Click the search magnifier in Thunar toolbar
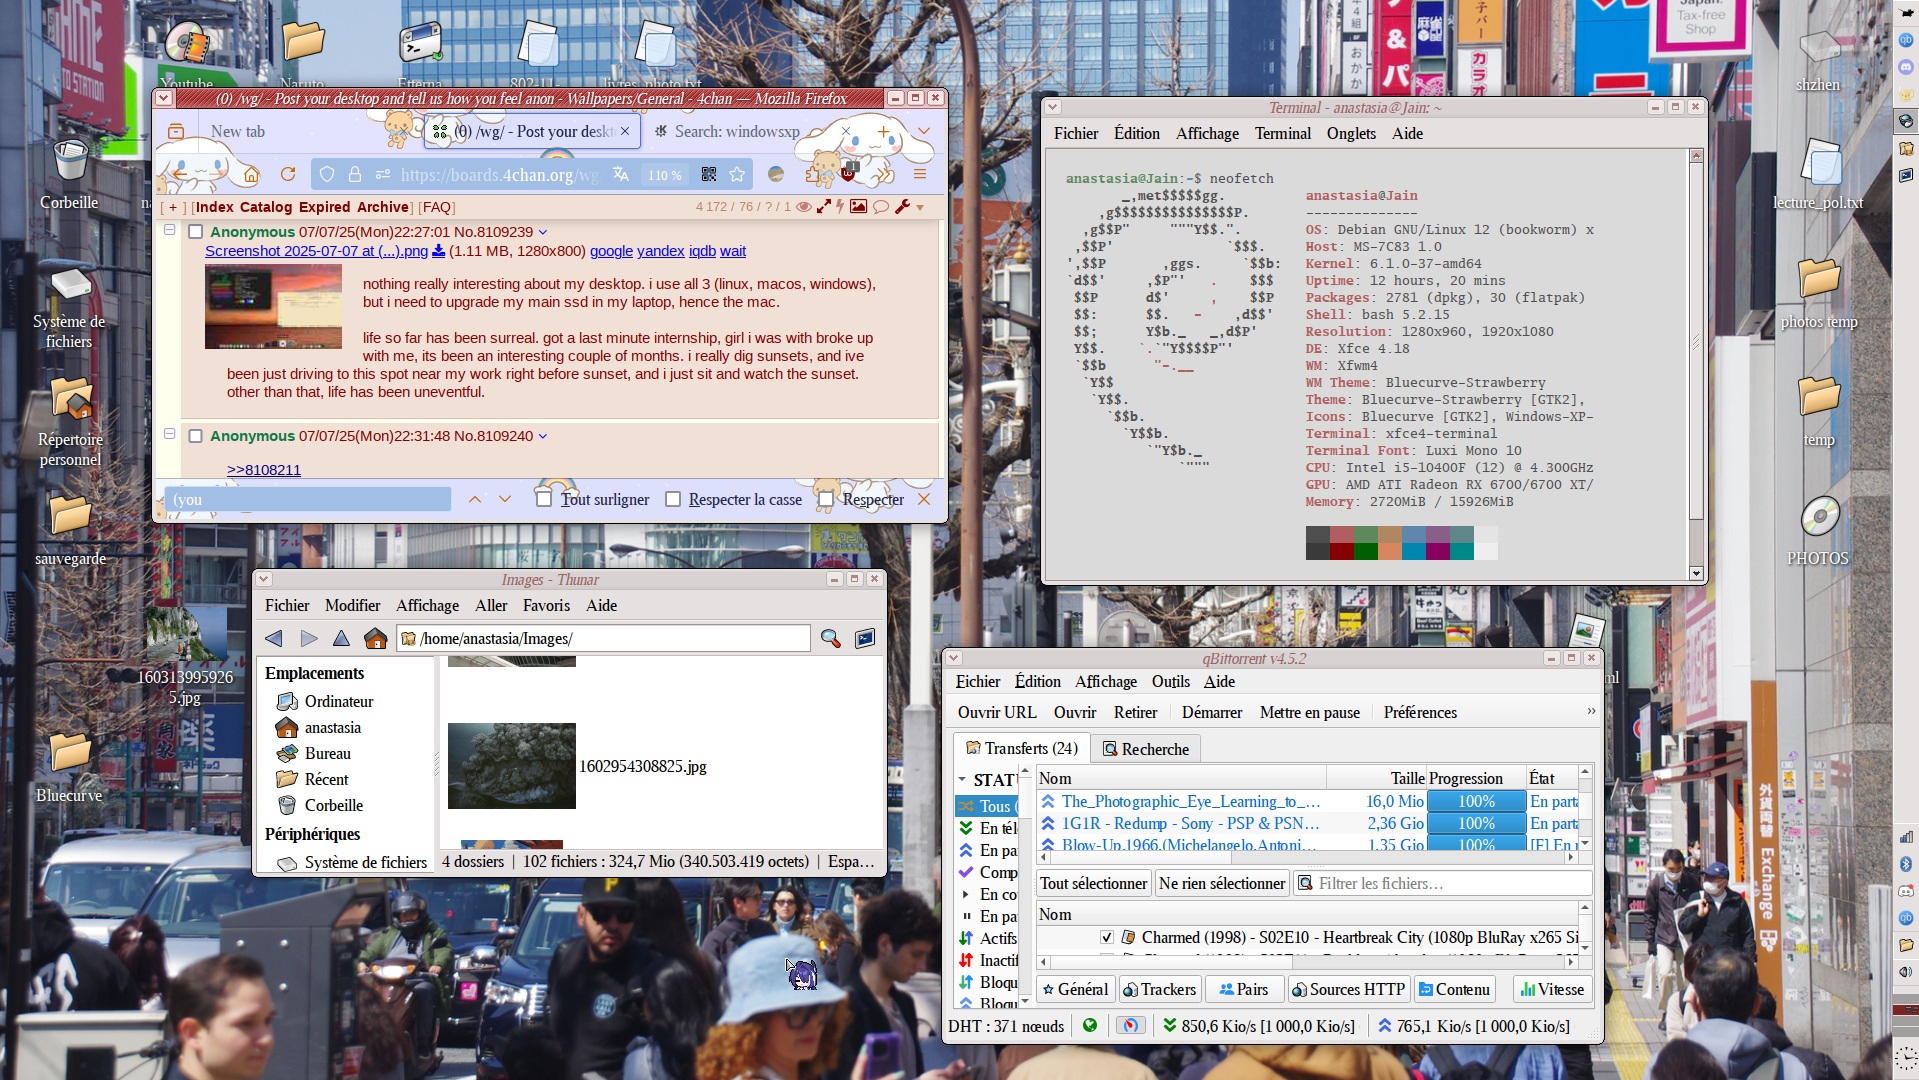 tap(830, 638)
